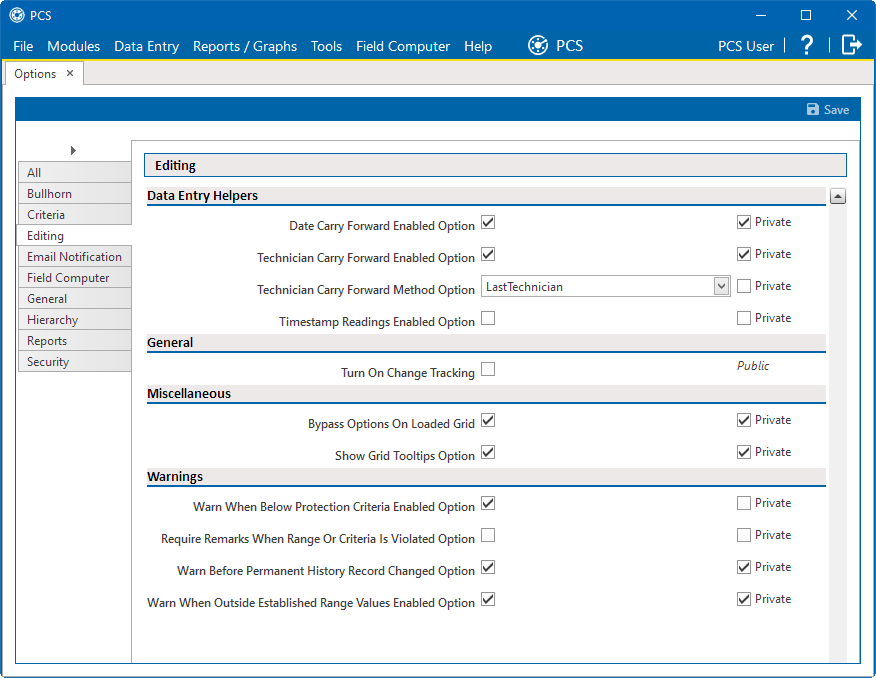Toggle Private for Date Carry Forward option
This screenshot has height=678, width=876.
(x=744, y=222)
